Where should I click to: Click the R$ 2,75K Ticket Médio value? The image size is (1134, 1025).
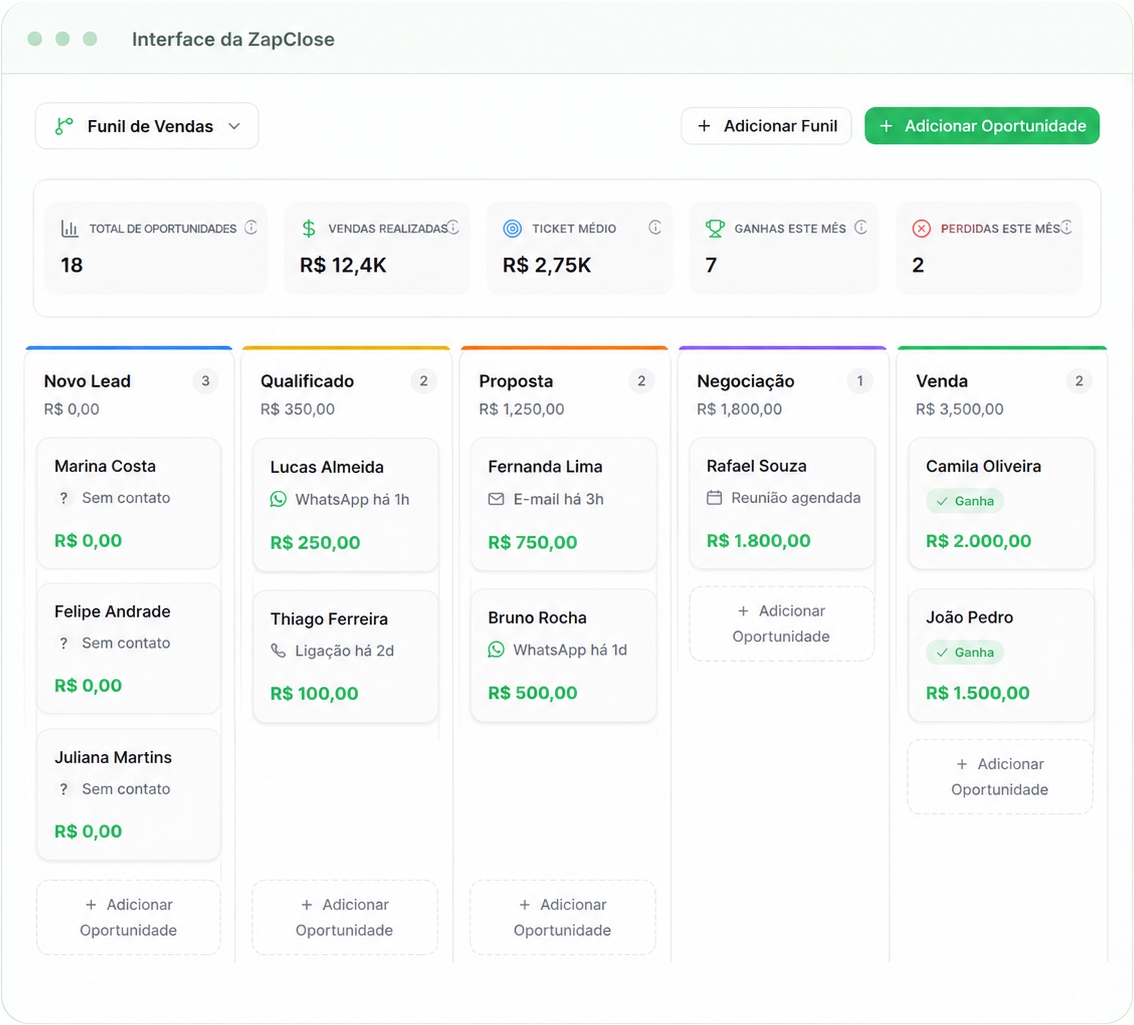pyautogui.click(x=547, y=265)
